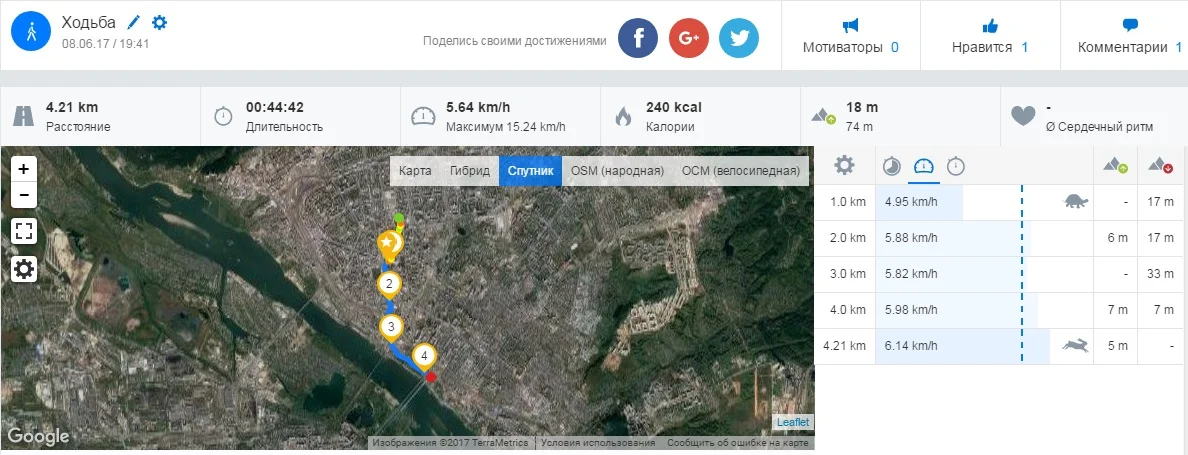Click the Google logo on map
The image size is (1188, 455).
pyautogui.click(x=38, y=437)
